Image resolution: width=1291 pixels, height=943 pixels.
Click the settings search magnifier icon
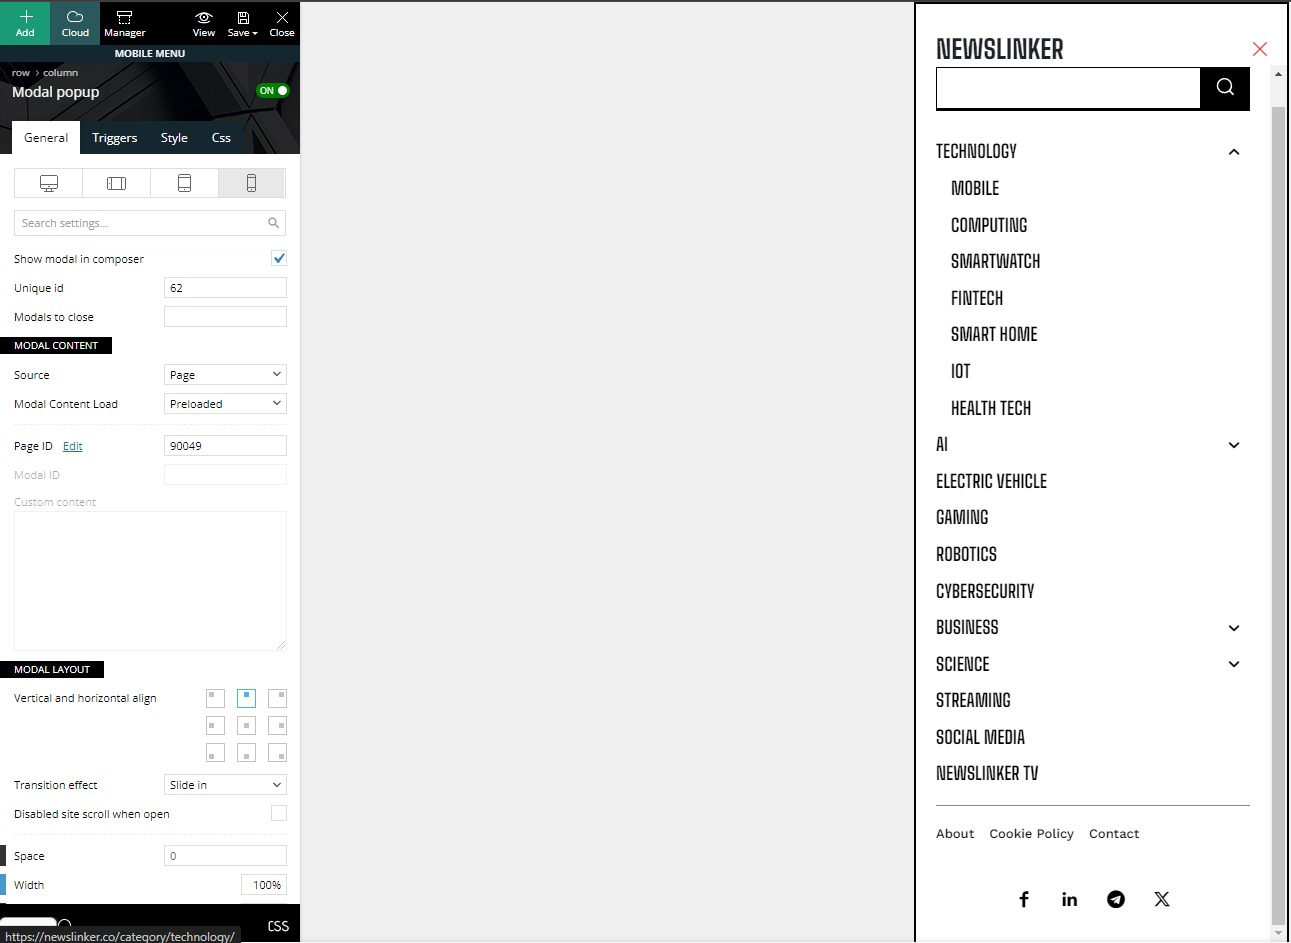click(274, 223)
